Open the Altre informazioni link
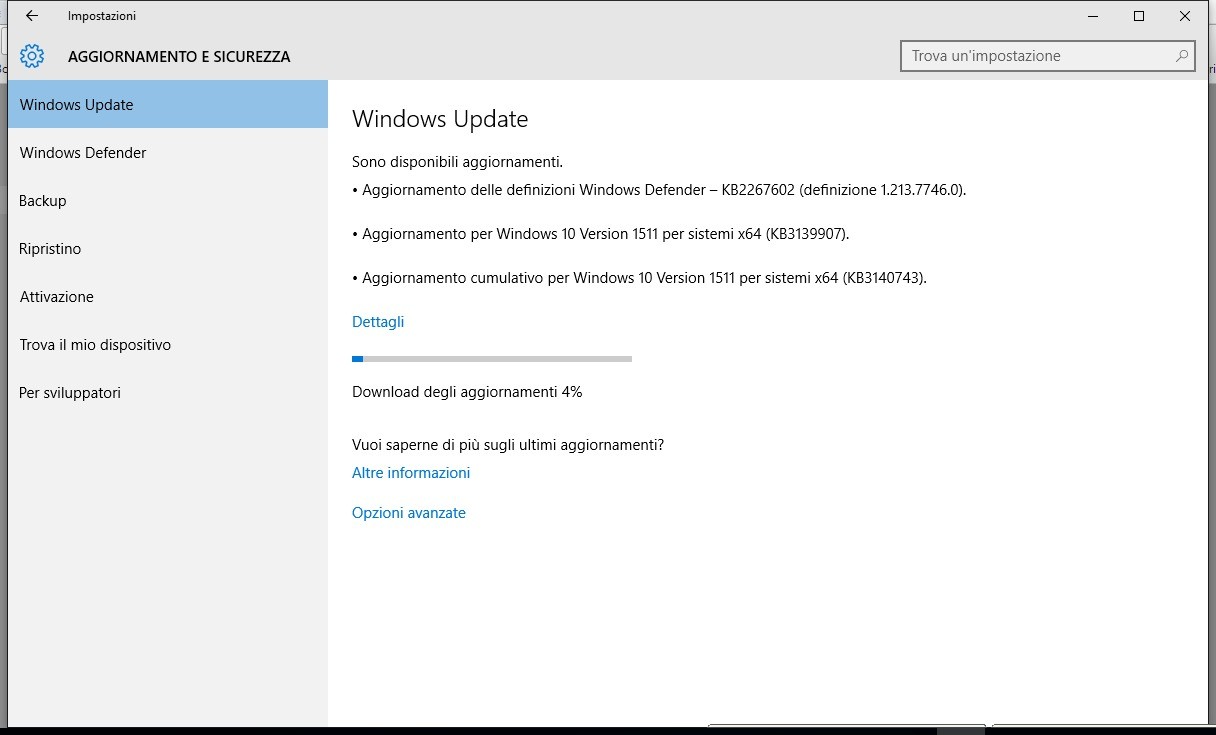 coord(411,473)
